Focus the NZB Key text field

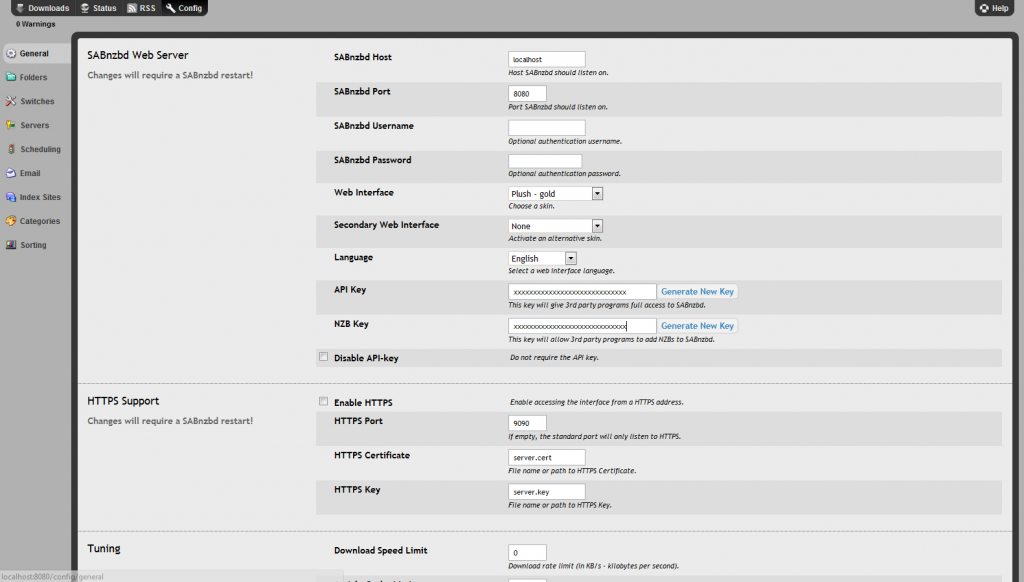tap(582, 325)
